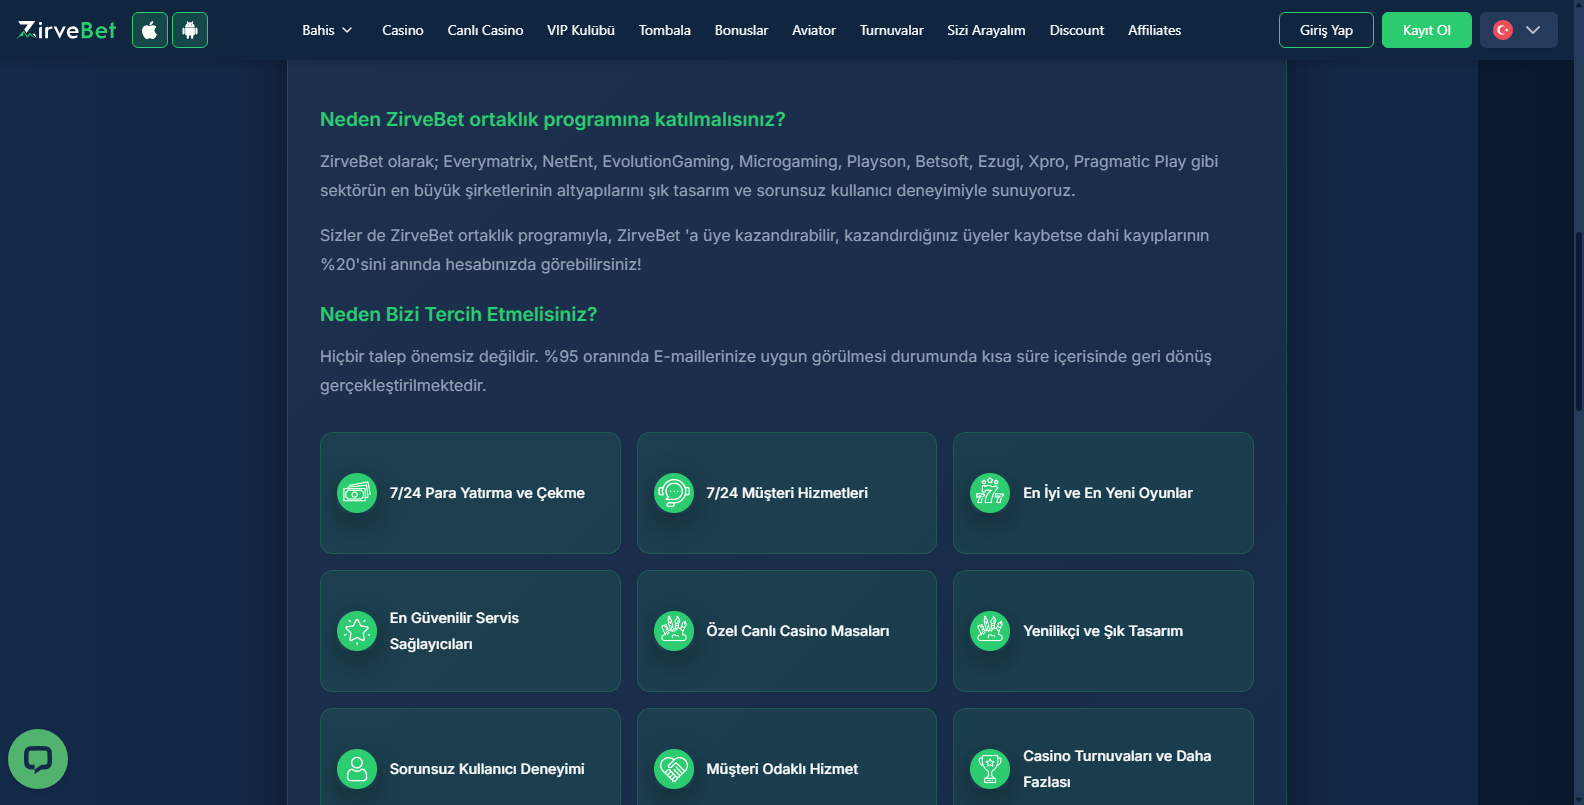This screenshot has height=805, width=1584.
Task: Open the Discount menu item
Action: 1077,30
